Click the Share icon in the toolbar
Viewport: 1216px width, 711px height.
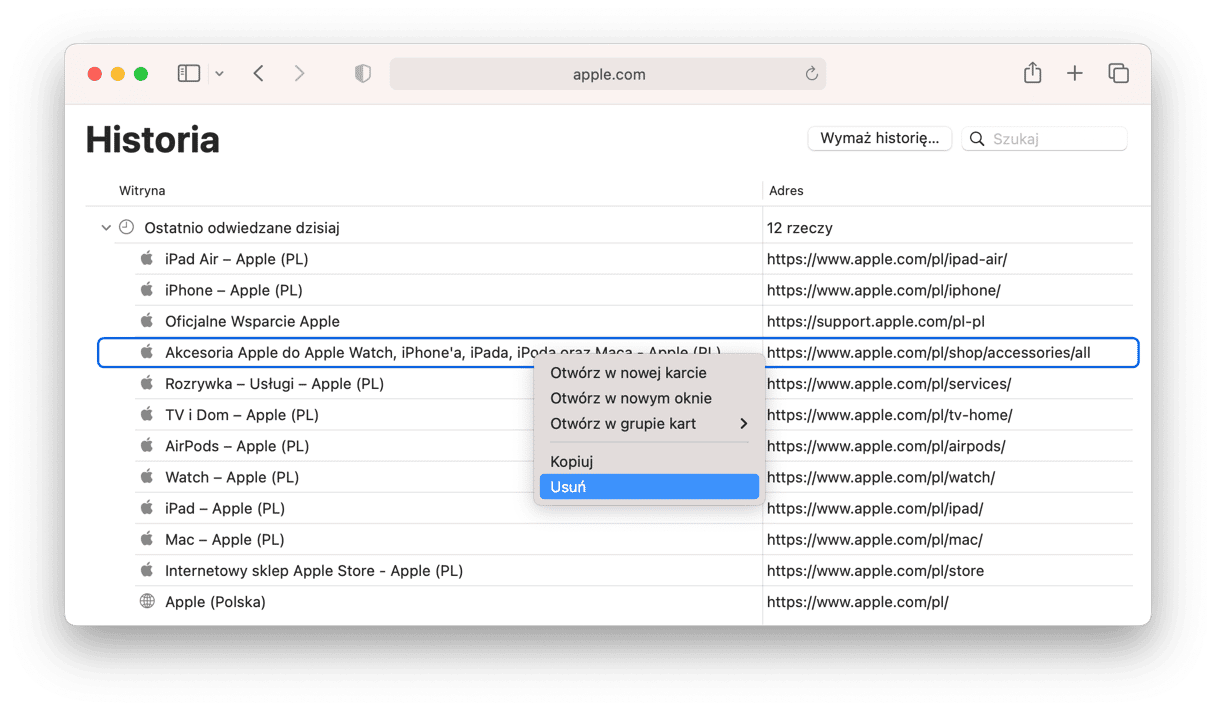[1032, 74]
